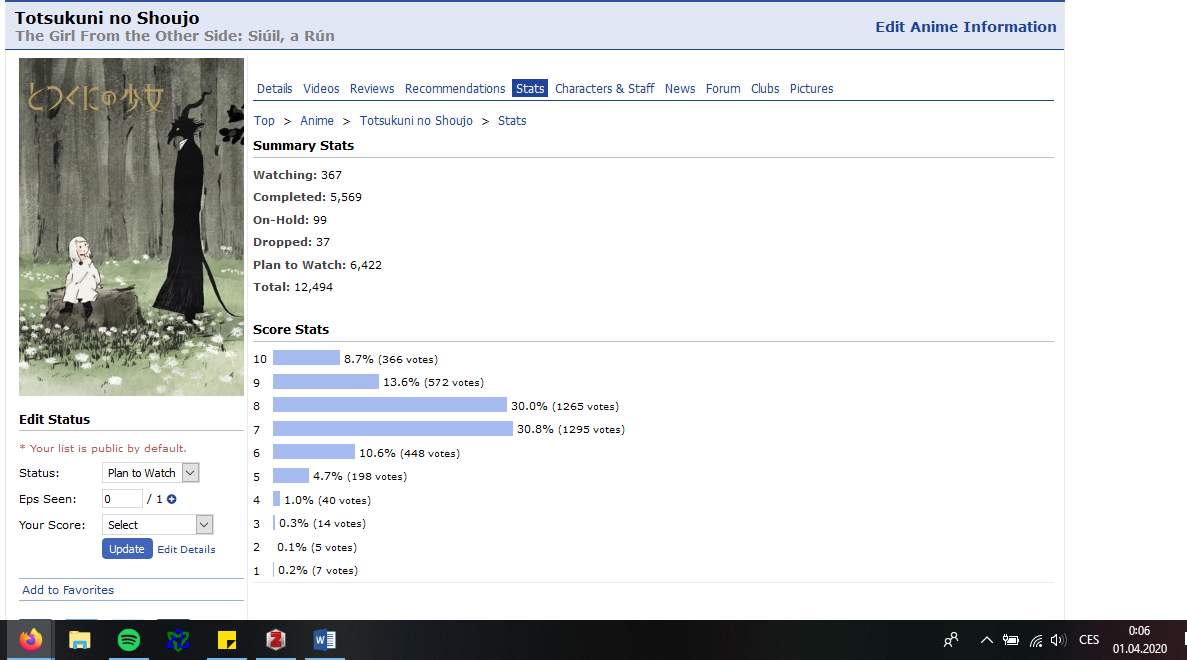Image resolution: width=1187 pixels, height=660 pixels.
Task: Launch Spotify from the taskbar
Action: click(x=129, y=640)
